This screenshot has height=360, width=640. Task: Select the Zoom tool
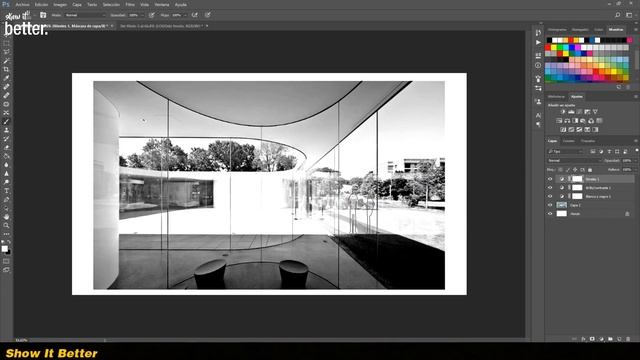coord(6,225)
